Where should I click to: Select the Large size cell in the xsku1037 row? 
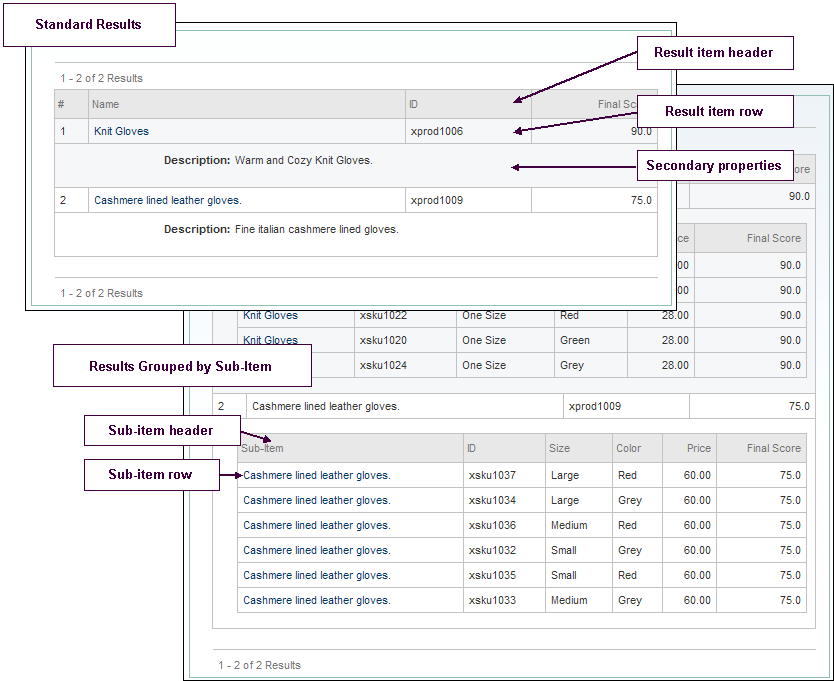[x=579, y=476]
